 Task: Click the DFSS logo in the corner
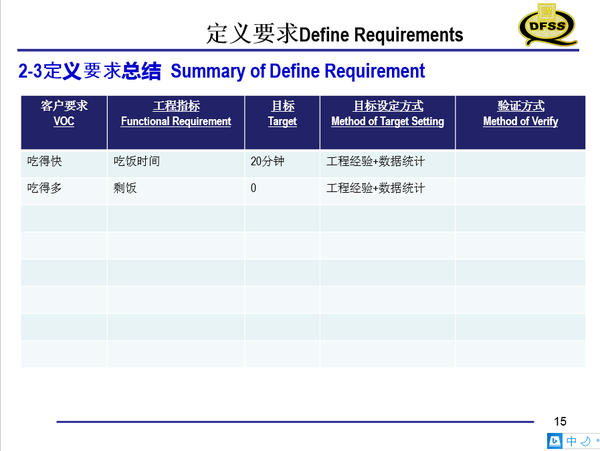tap(548, 25)
